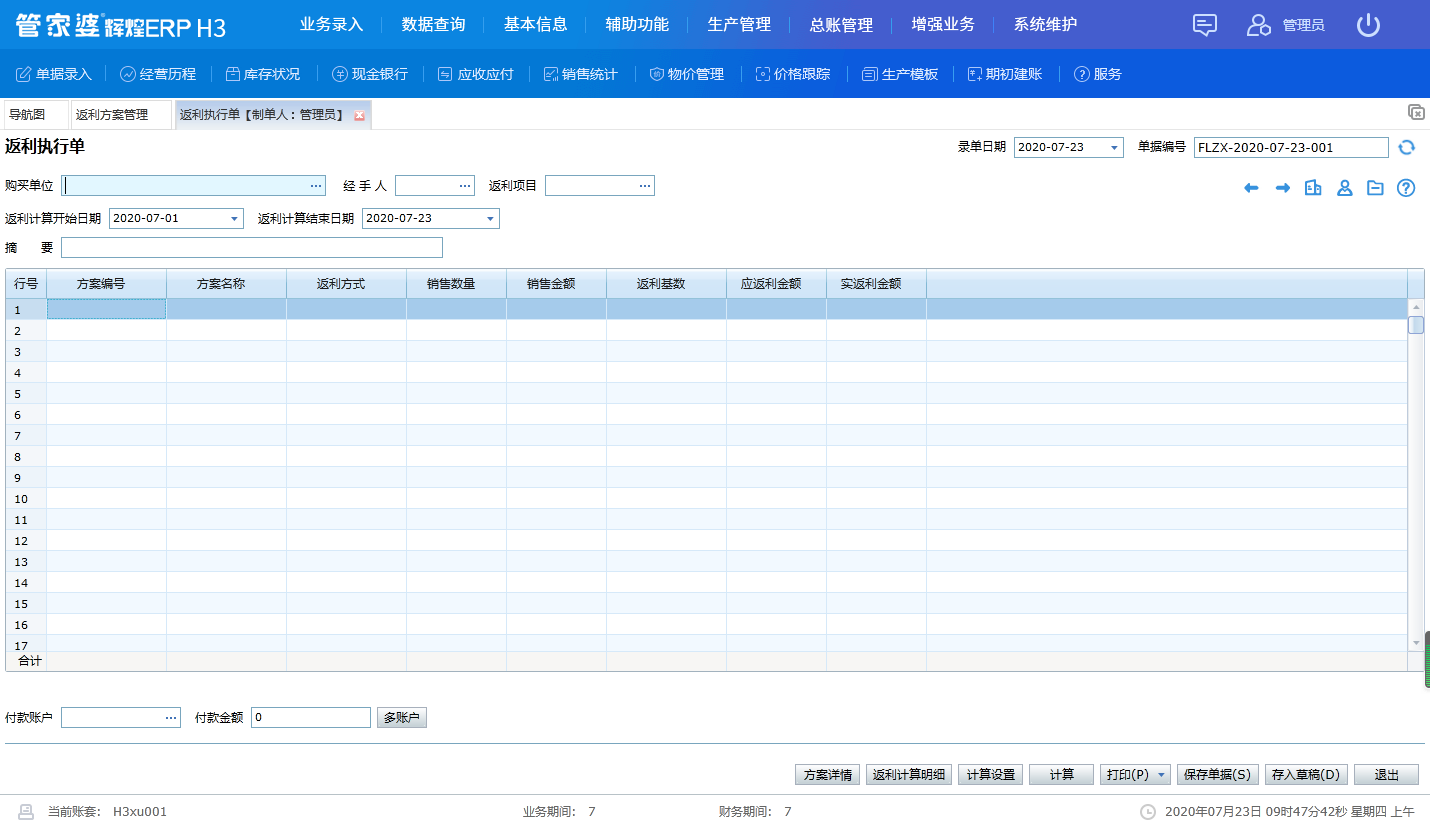Viewport: 1430px width, 827px height.
Task: Open the 录单日期 date dropdown
Action: point(1114,148)
